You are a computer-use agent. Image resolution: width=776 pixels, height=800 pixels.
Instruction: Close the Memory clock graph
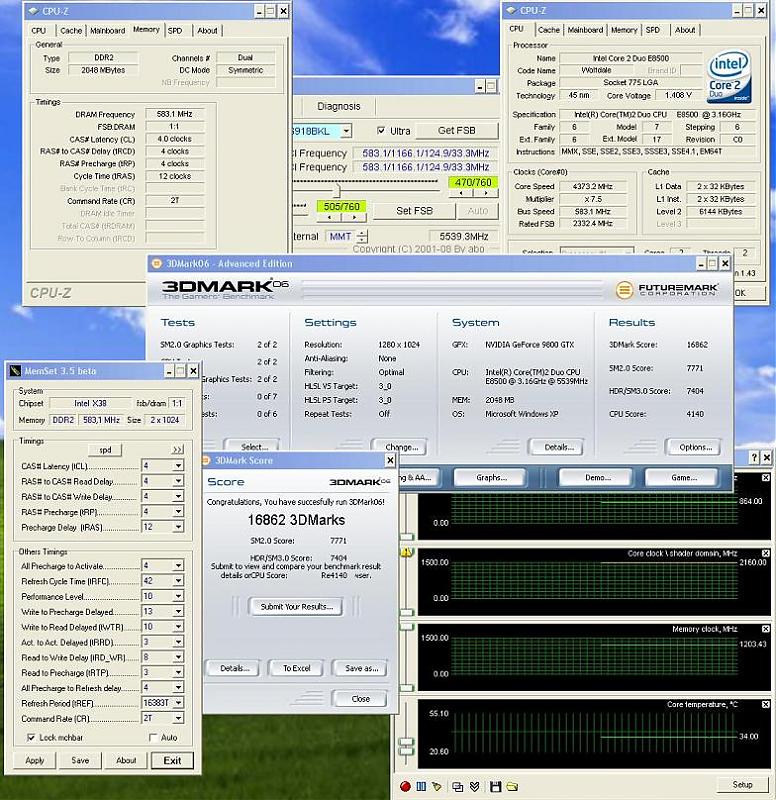[x=765, y=629]
